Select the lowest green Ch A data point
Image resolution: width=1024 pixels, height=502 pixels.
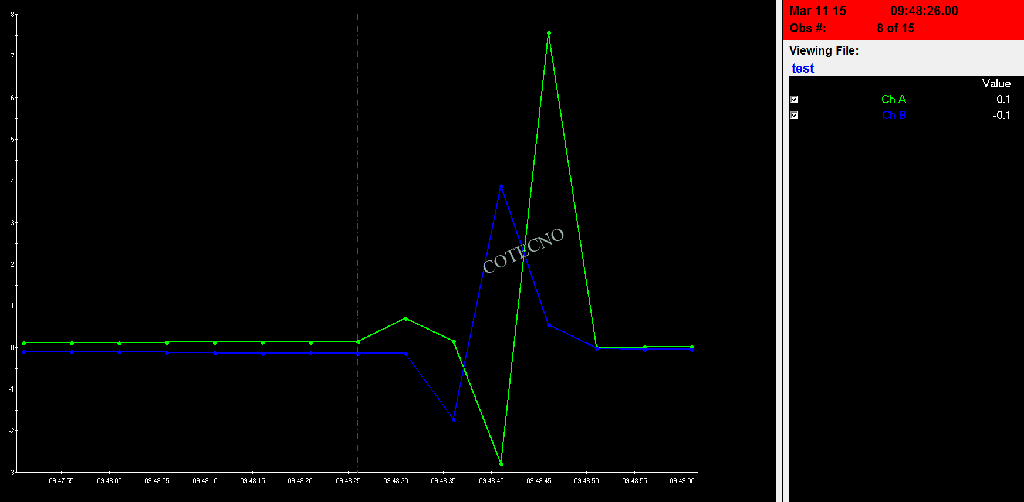point(501,464)
